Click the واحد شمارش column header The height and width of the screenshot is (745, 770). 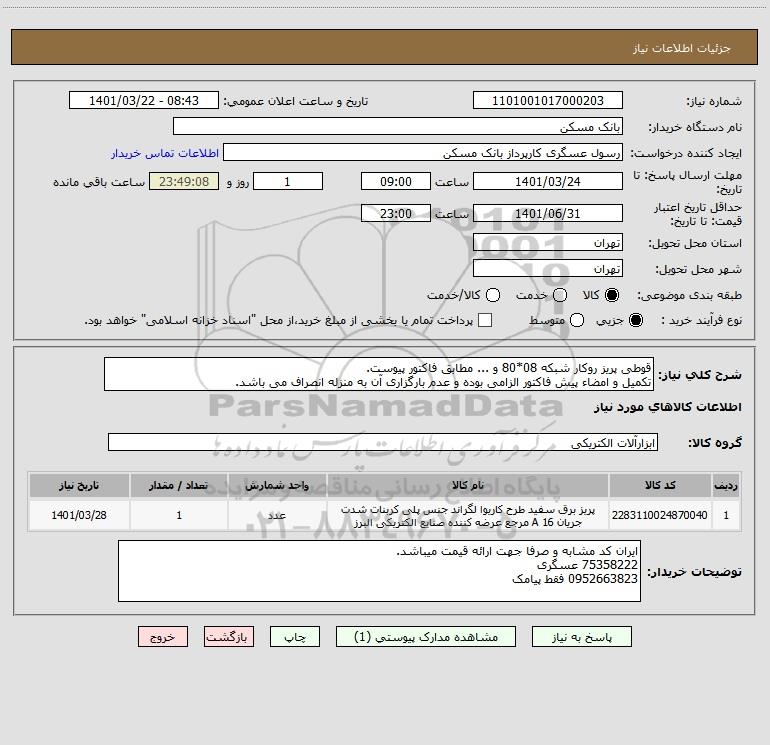click(277, 485)
